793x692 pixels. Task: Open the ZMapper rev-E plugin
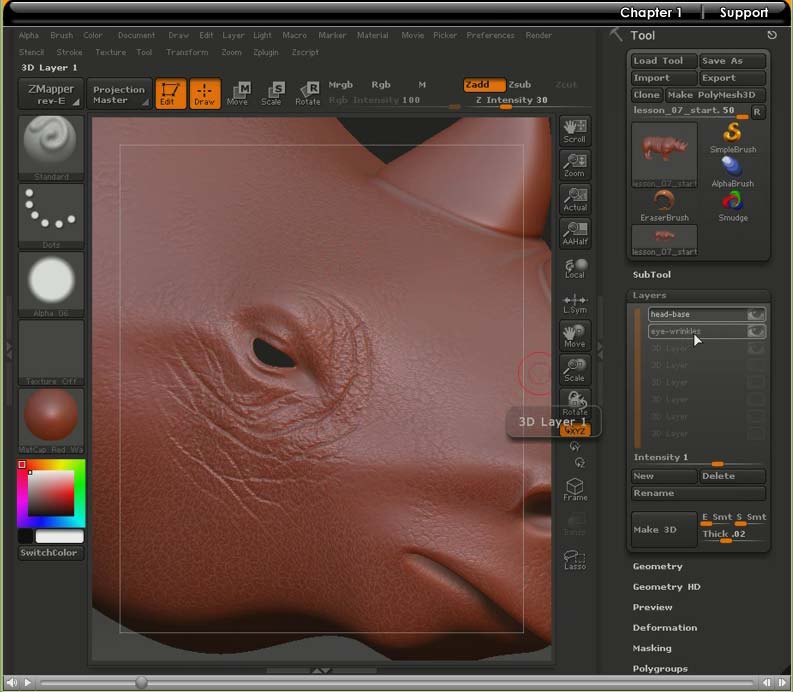click(51, 94)
